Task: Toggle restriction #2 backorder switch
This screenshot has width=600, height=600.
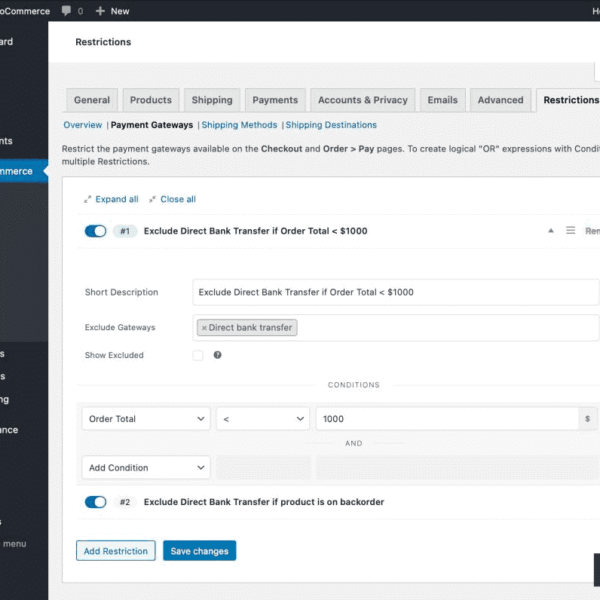Action: (96, 502)
